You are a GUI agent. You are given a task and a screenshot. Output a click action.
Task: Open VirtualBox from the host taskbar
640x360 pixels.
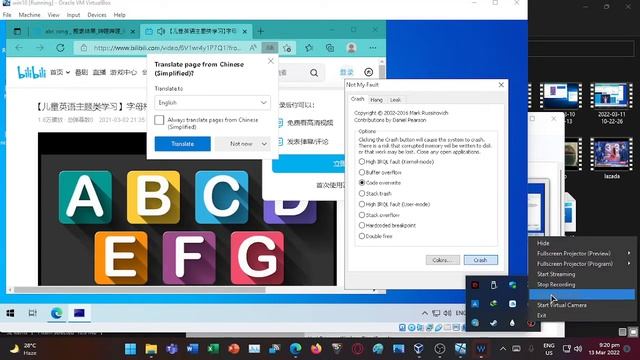[x=419, y=349]
